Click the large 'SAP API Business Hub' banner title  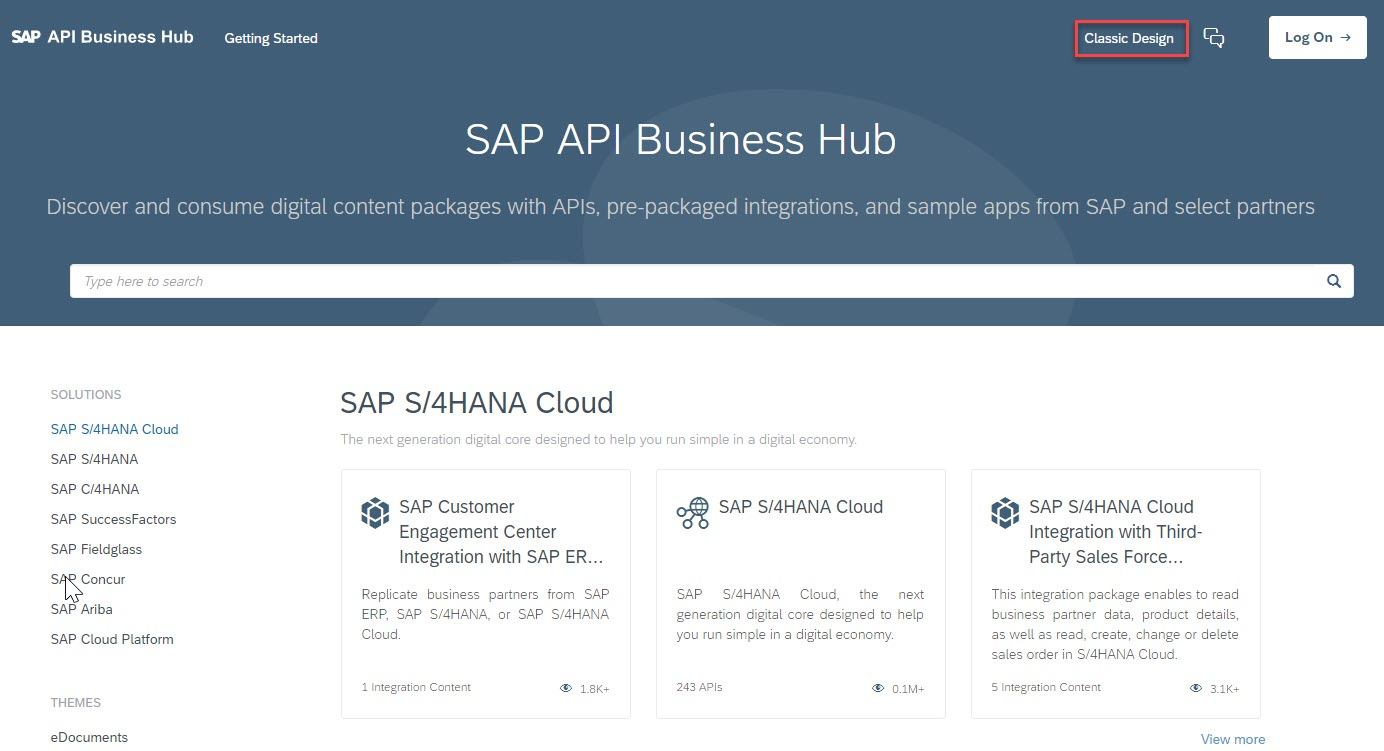[681, 139]
